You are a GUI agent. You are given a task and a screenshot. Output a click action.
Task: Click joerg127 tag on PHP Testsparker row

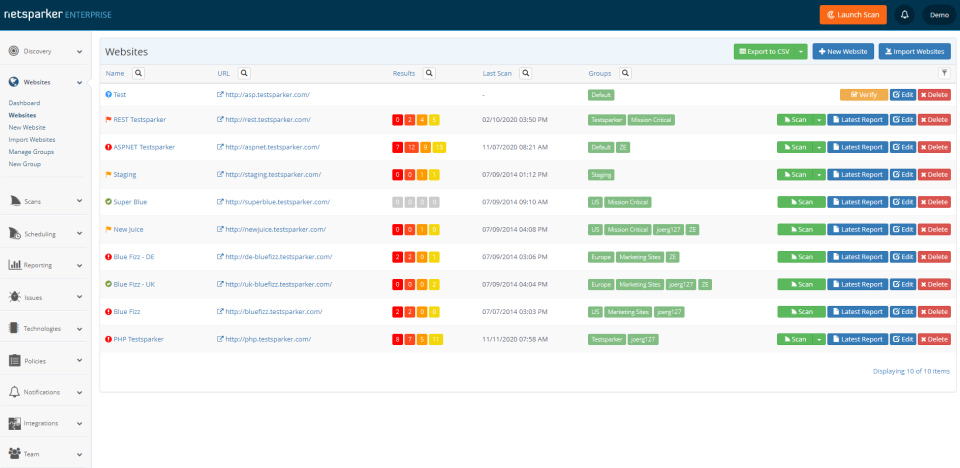pyautogui.click(x=643, y=339)
